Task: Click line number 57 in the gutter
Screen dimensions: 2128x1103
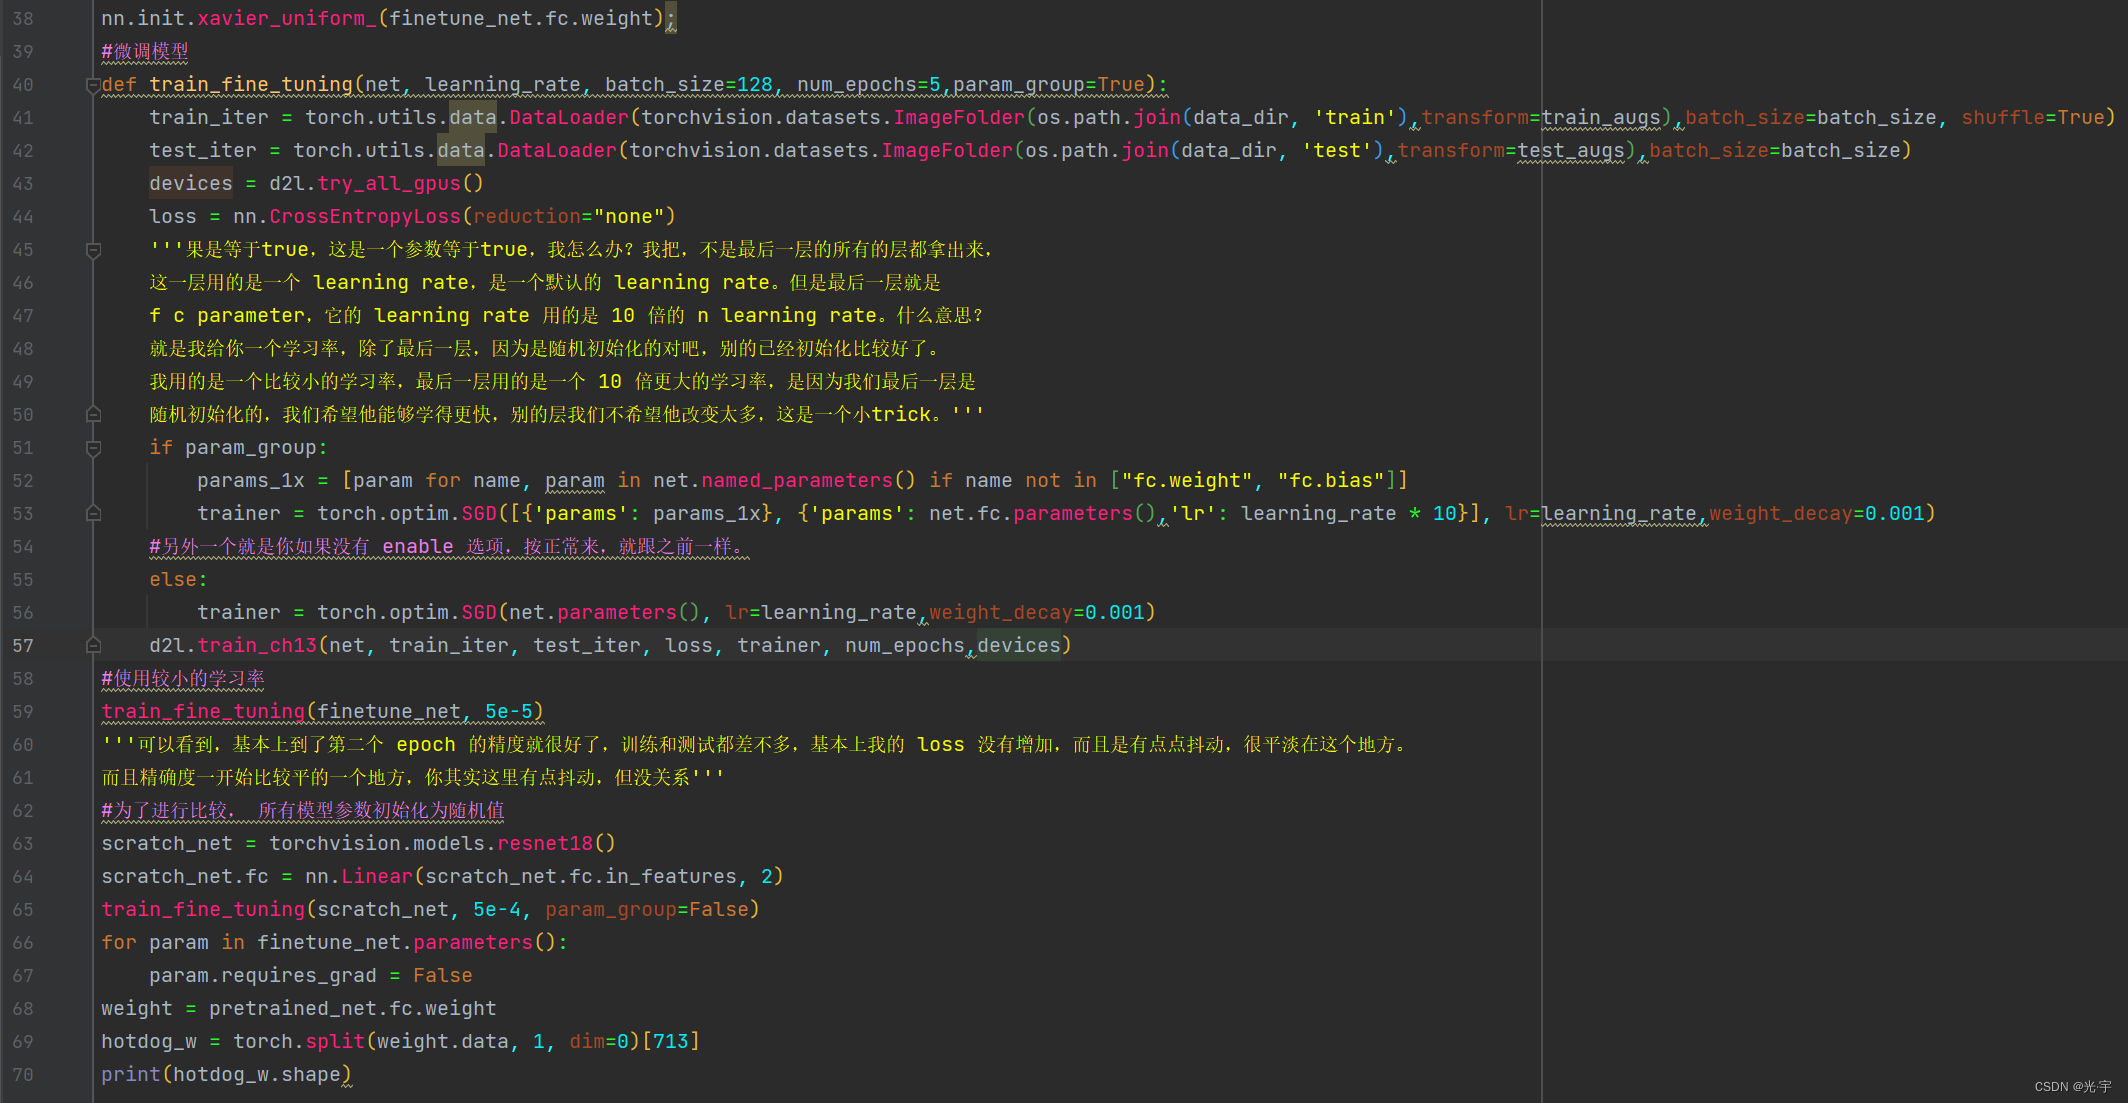Action: [23, 646]
